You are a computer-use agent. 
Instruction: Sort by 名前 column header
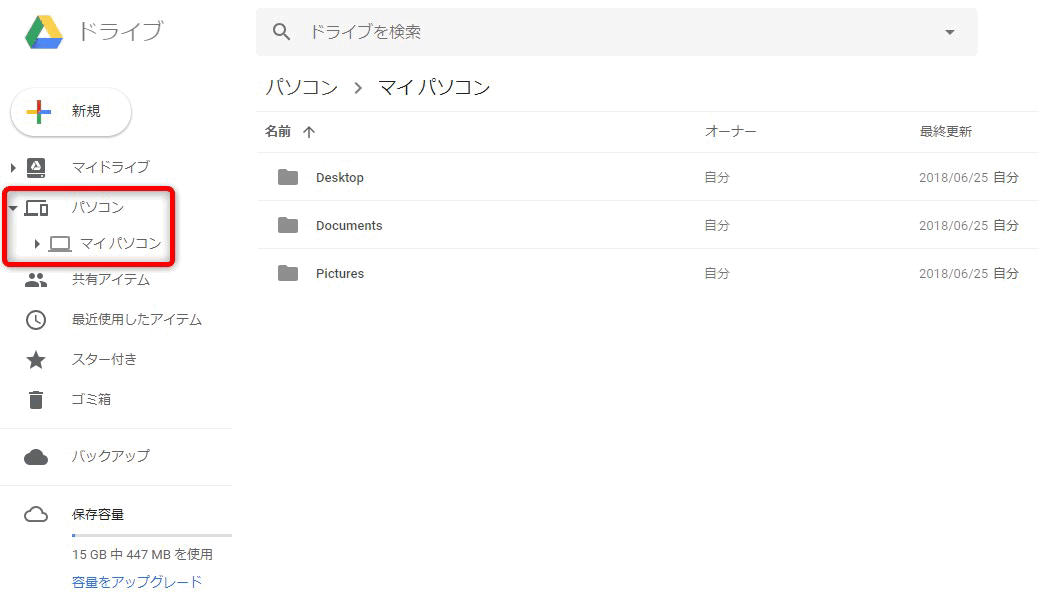278,132
